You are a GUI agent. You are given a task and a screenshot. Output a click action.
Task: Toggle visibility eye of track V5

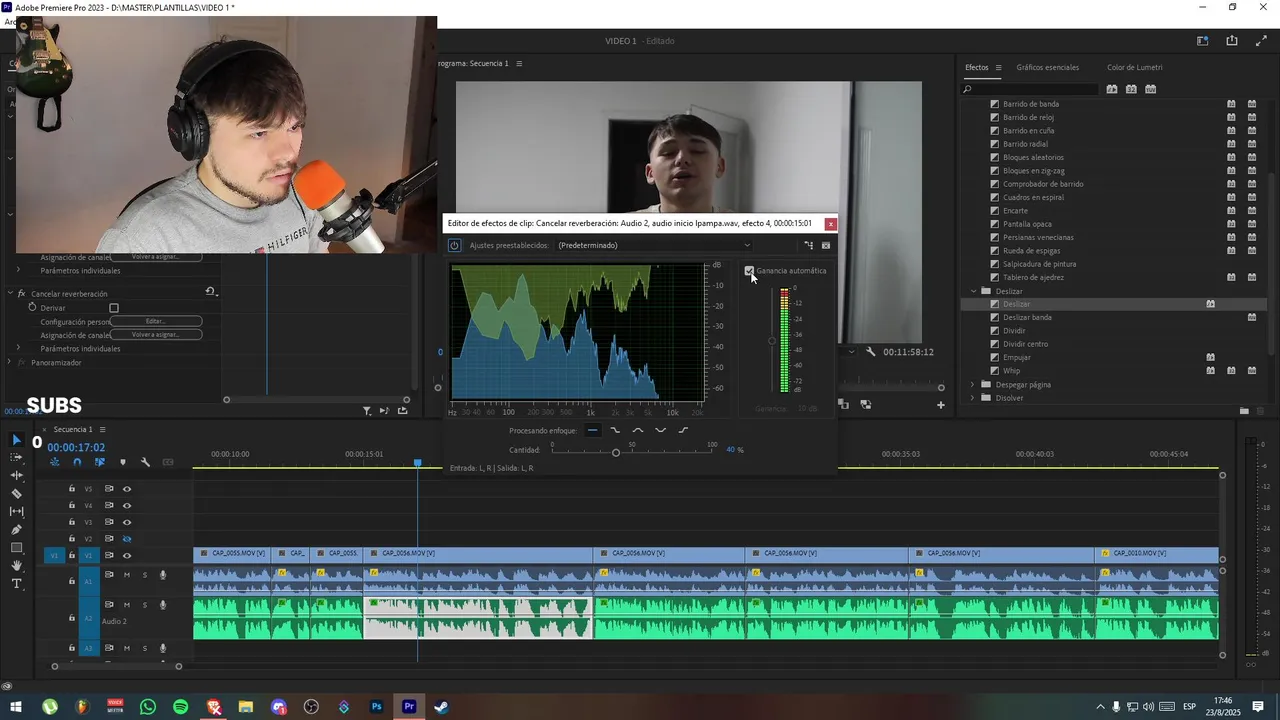coord(127,489)
